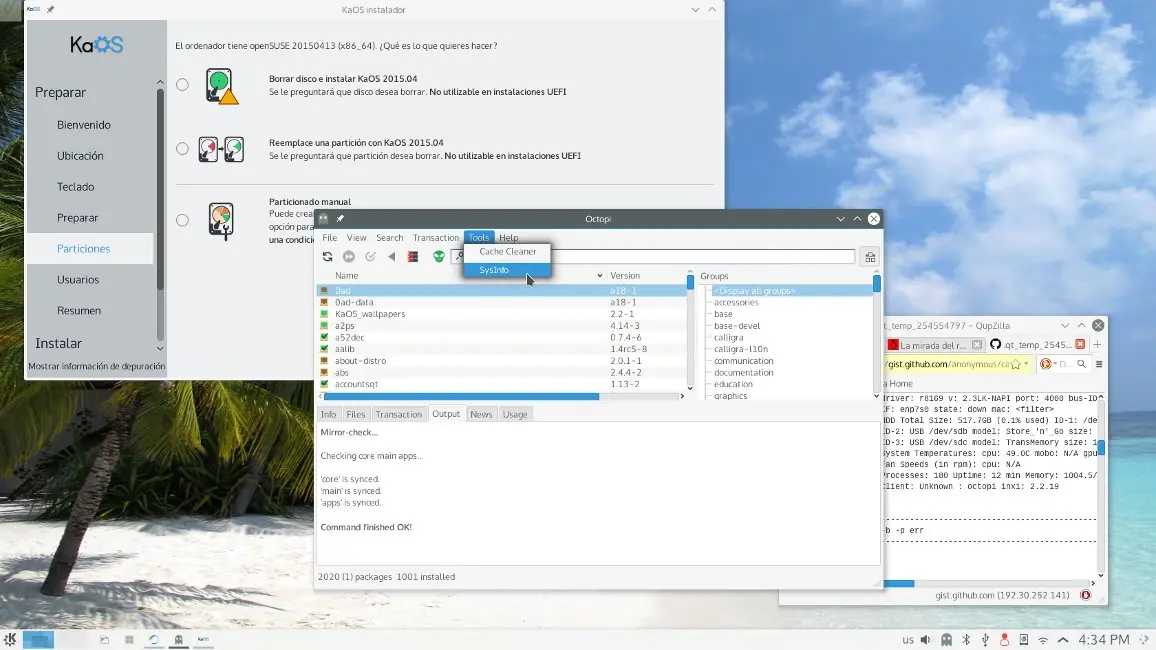Screen dimensions: 1156x650
Task: Choose SysInfo from Tools menu
Action: click(507, 270)
